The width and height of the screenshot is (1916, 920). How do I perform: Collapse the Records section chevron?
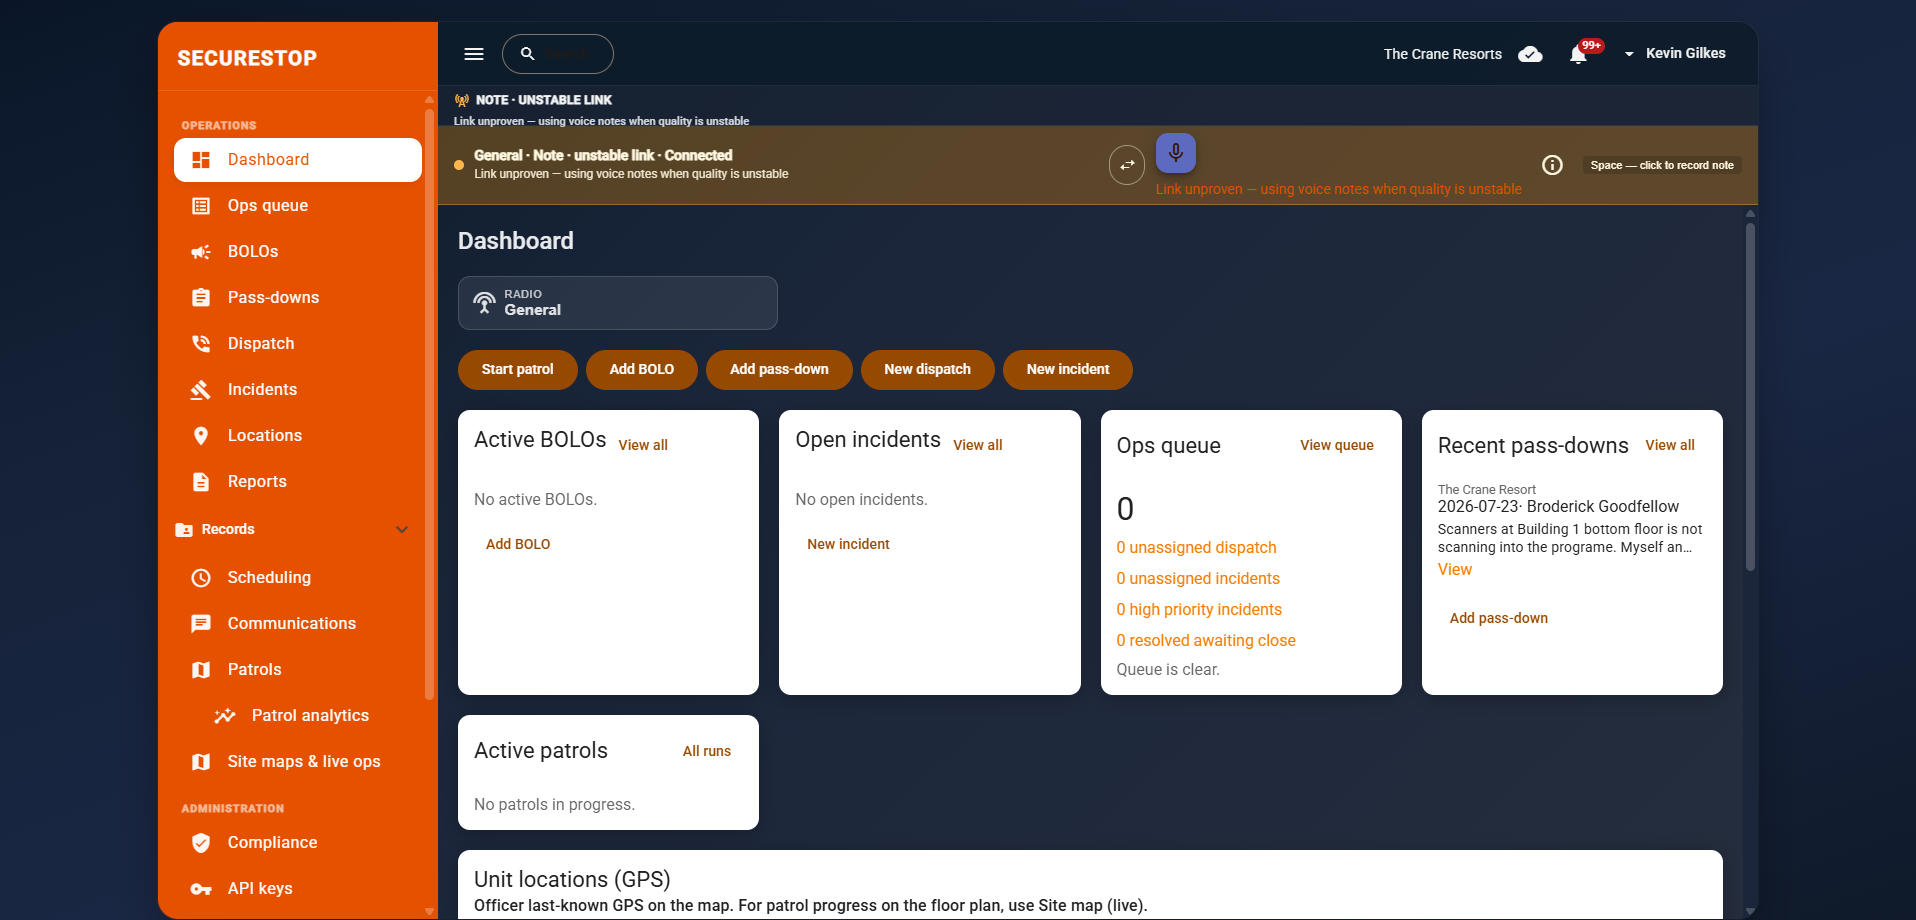point(402,530)
